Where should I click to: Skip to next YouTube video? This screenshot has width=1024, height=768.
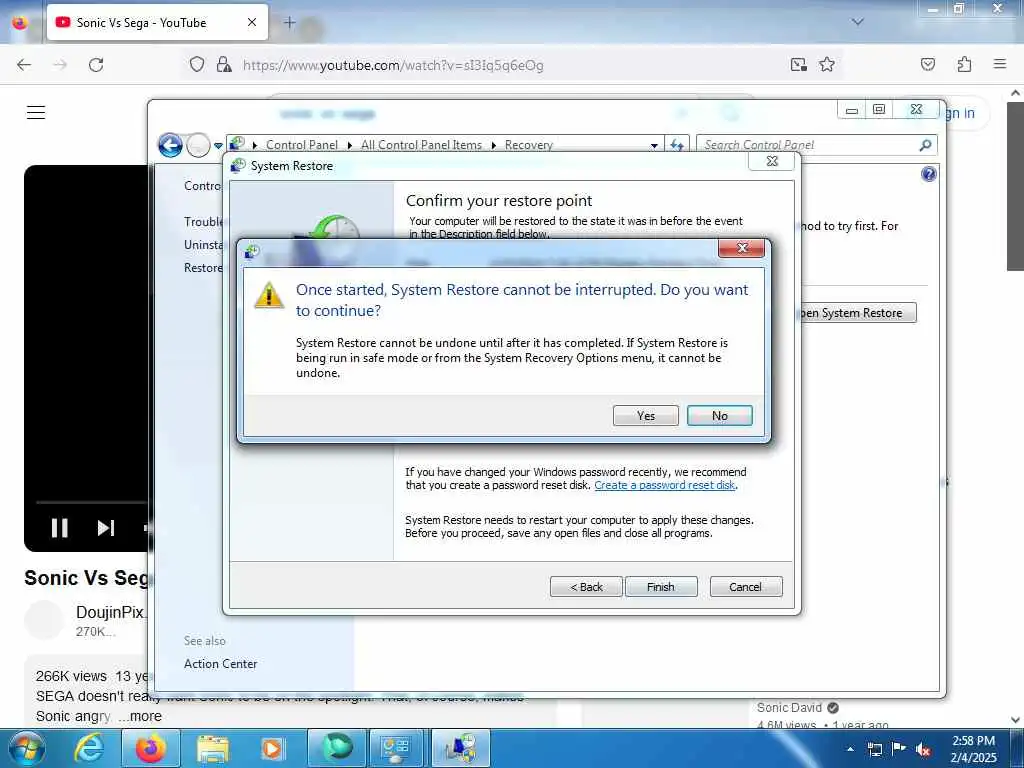click(x=106, y=528)
